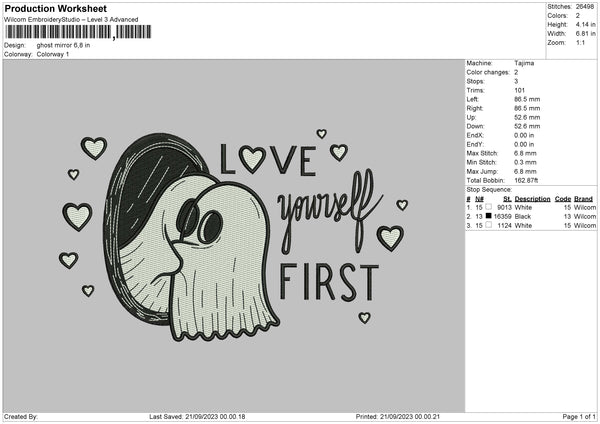The width and height of the screenshot is (600, 424).
Task: Click the ghost mirror design preview image
Action: click(x=233, y=236)
